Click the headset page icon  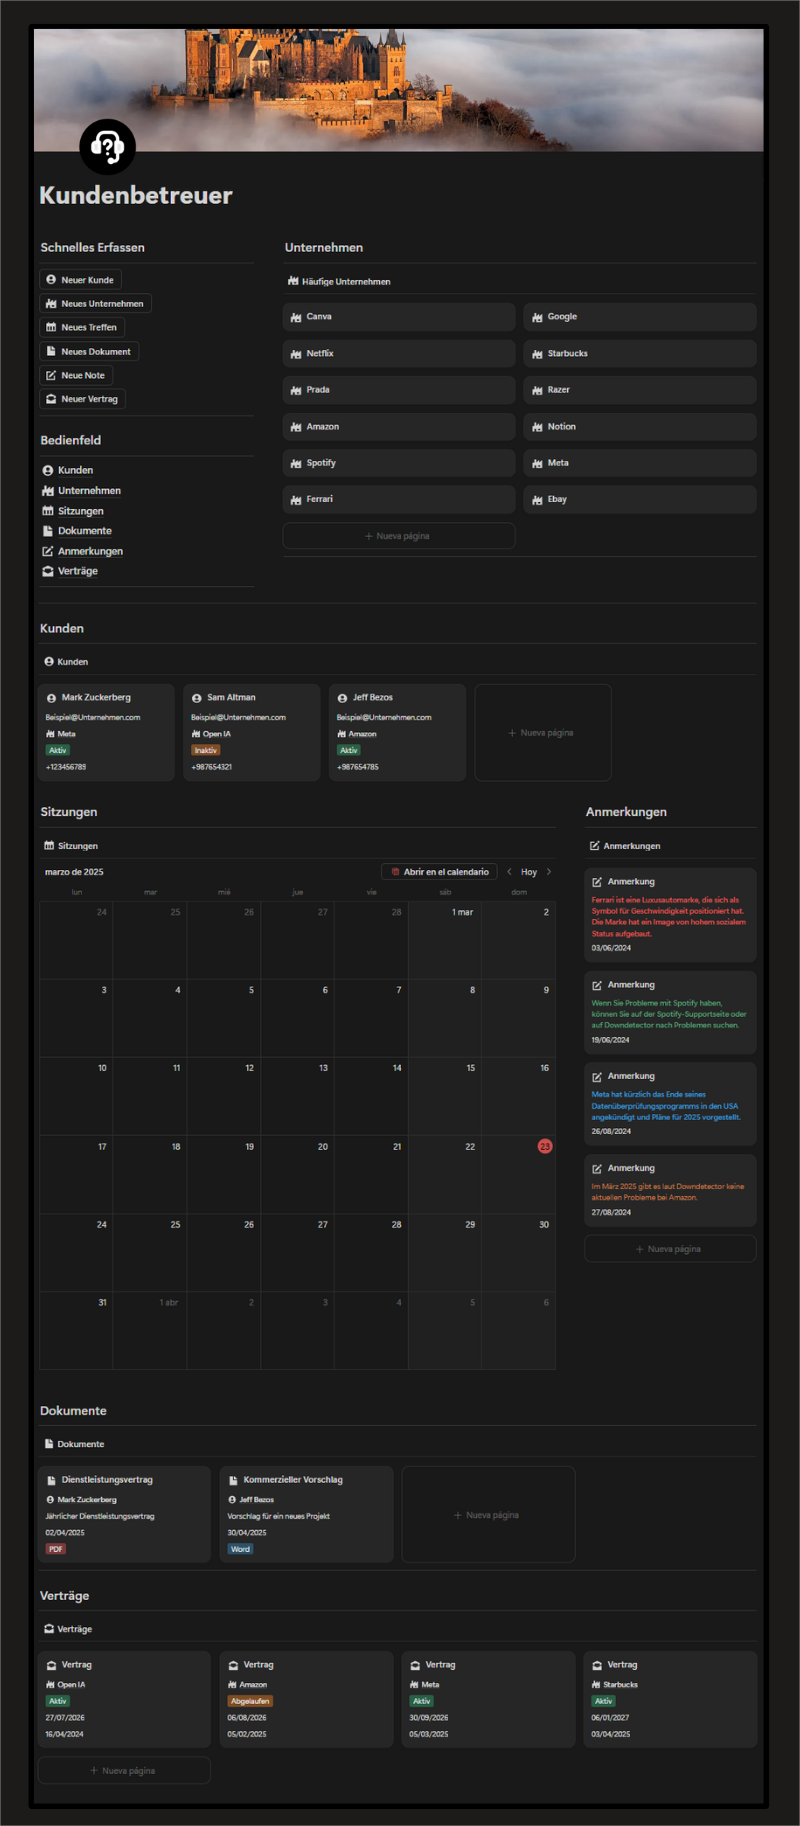(x=107, y=147)
